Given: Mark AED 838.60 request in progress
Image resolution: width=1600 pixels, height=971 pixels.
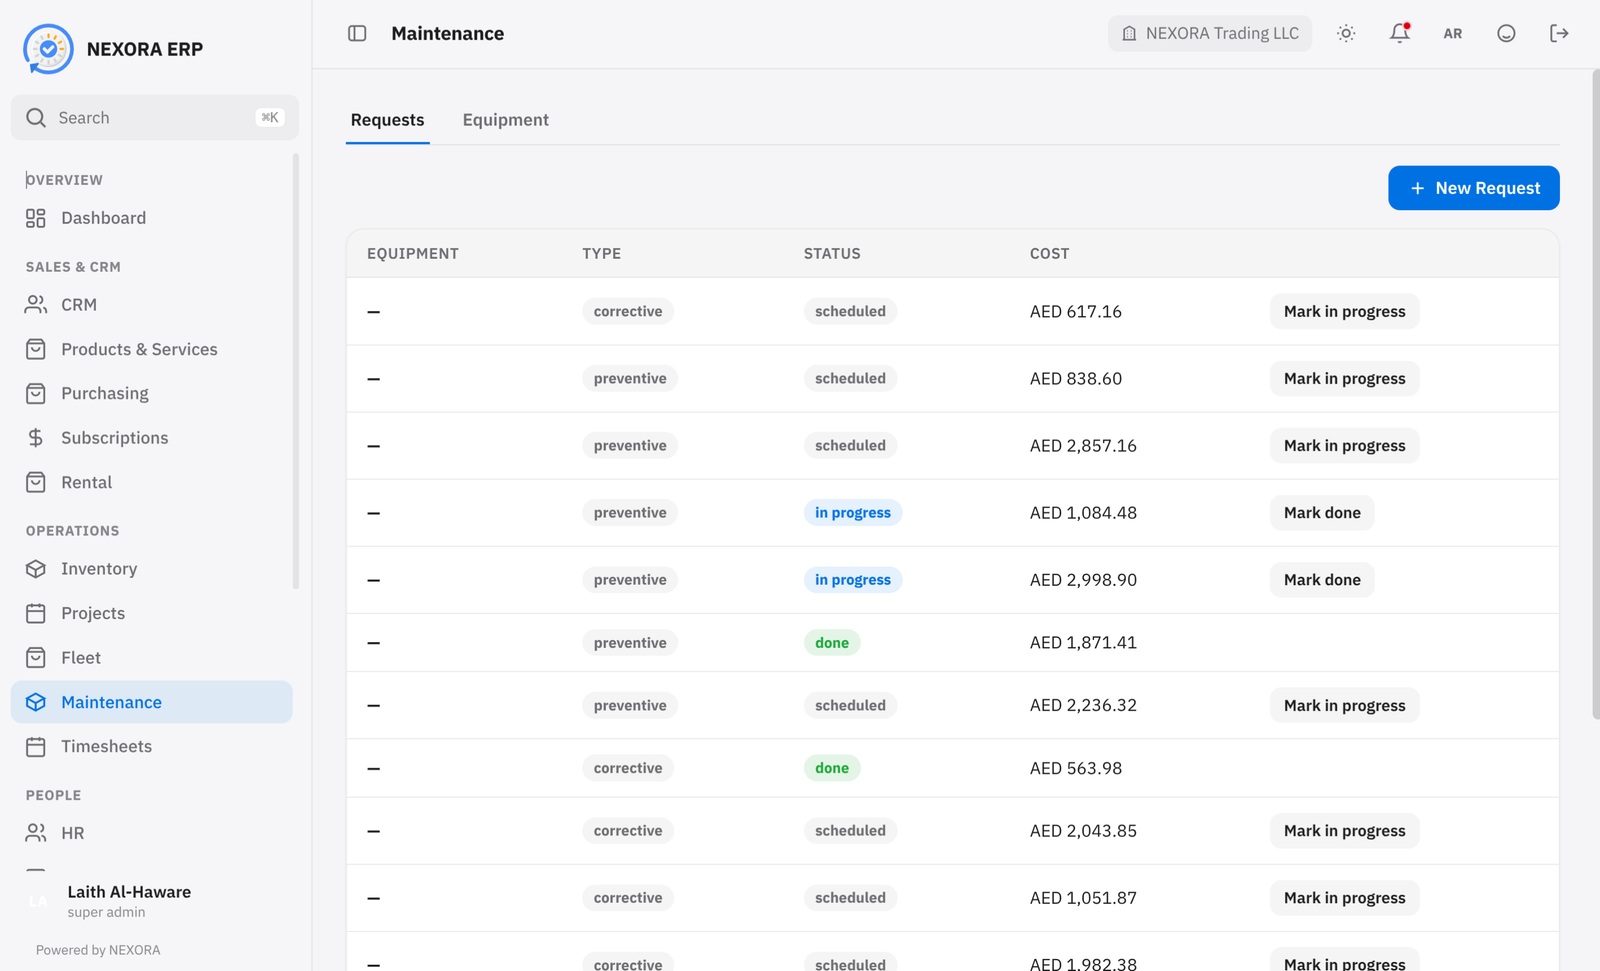Looking at the screenshot, I should click(1344, 378).
